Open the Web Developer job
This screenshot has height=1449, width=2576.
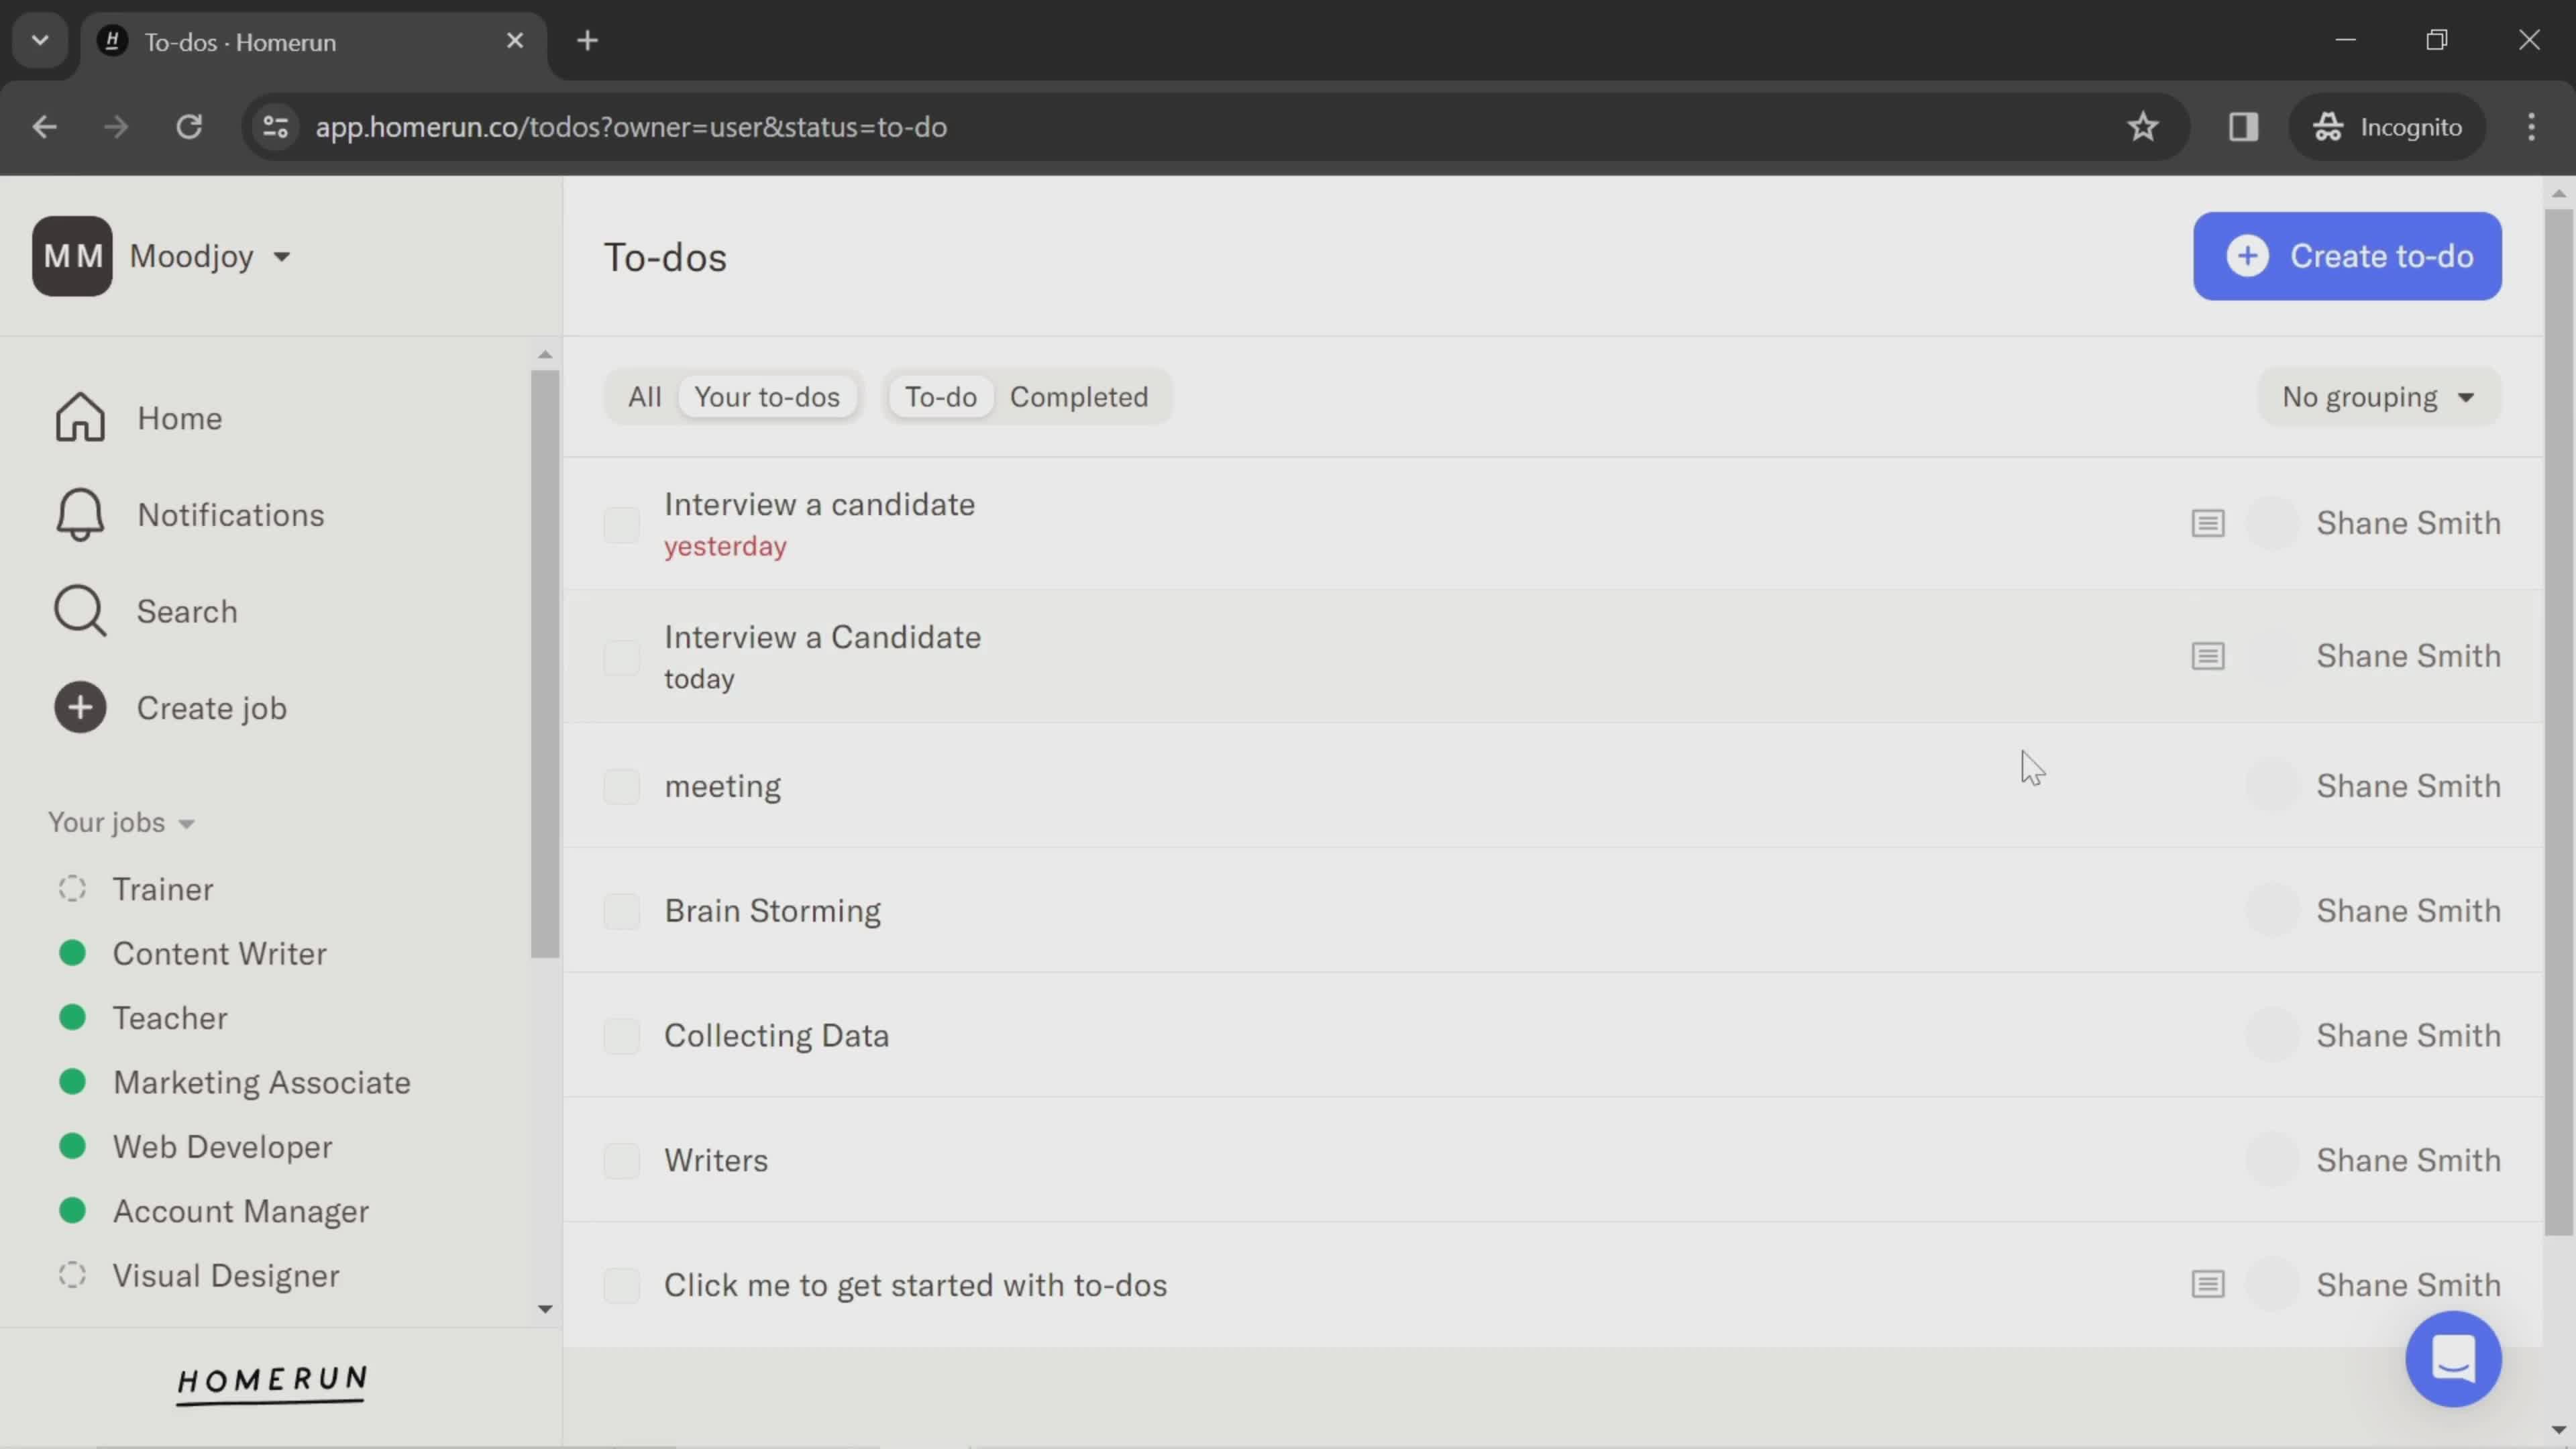[222, 1146]
